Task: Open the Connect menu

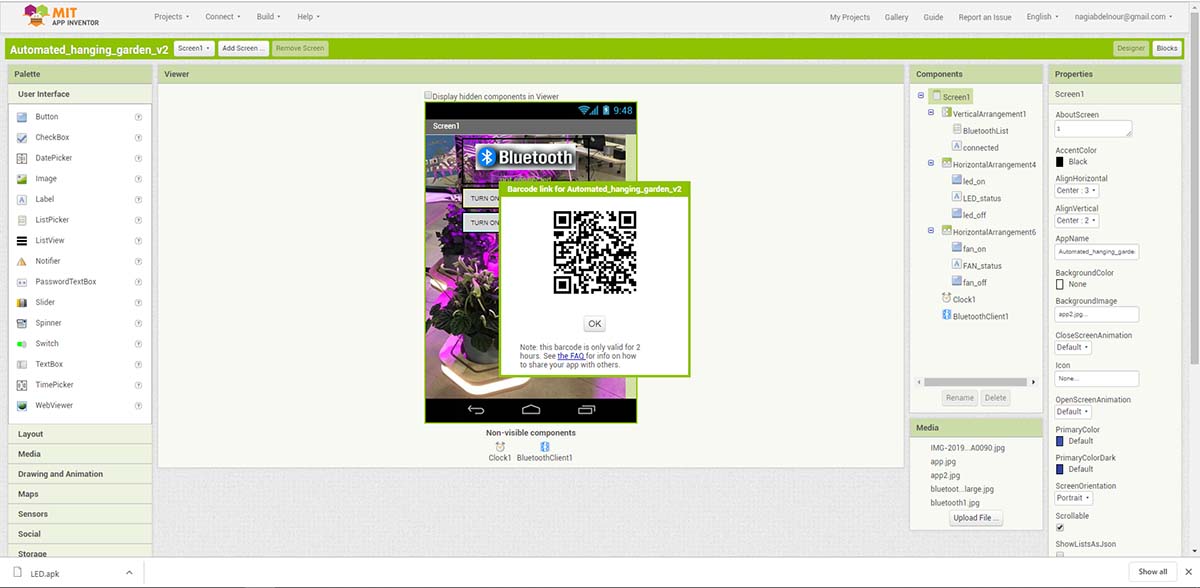Action: [223, 16]
